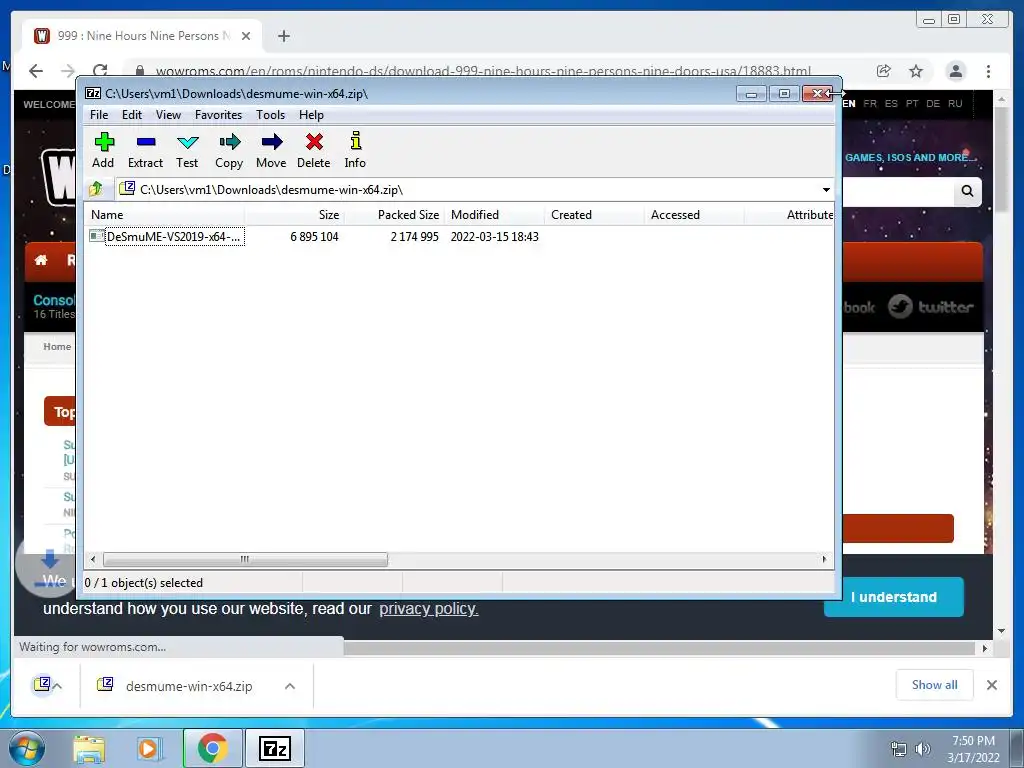Close the Chrome downloads bar
Viewport: 1024px width, 768px height.
pyautogui.click(x=991, y=684)
